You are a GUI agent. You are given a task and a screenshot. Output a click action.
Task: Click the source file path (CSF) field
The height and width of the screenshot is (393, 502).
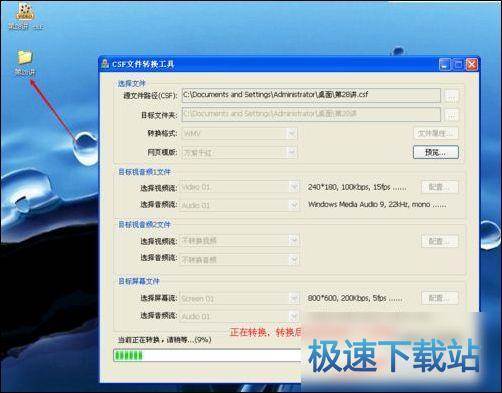311,95
